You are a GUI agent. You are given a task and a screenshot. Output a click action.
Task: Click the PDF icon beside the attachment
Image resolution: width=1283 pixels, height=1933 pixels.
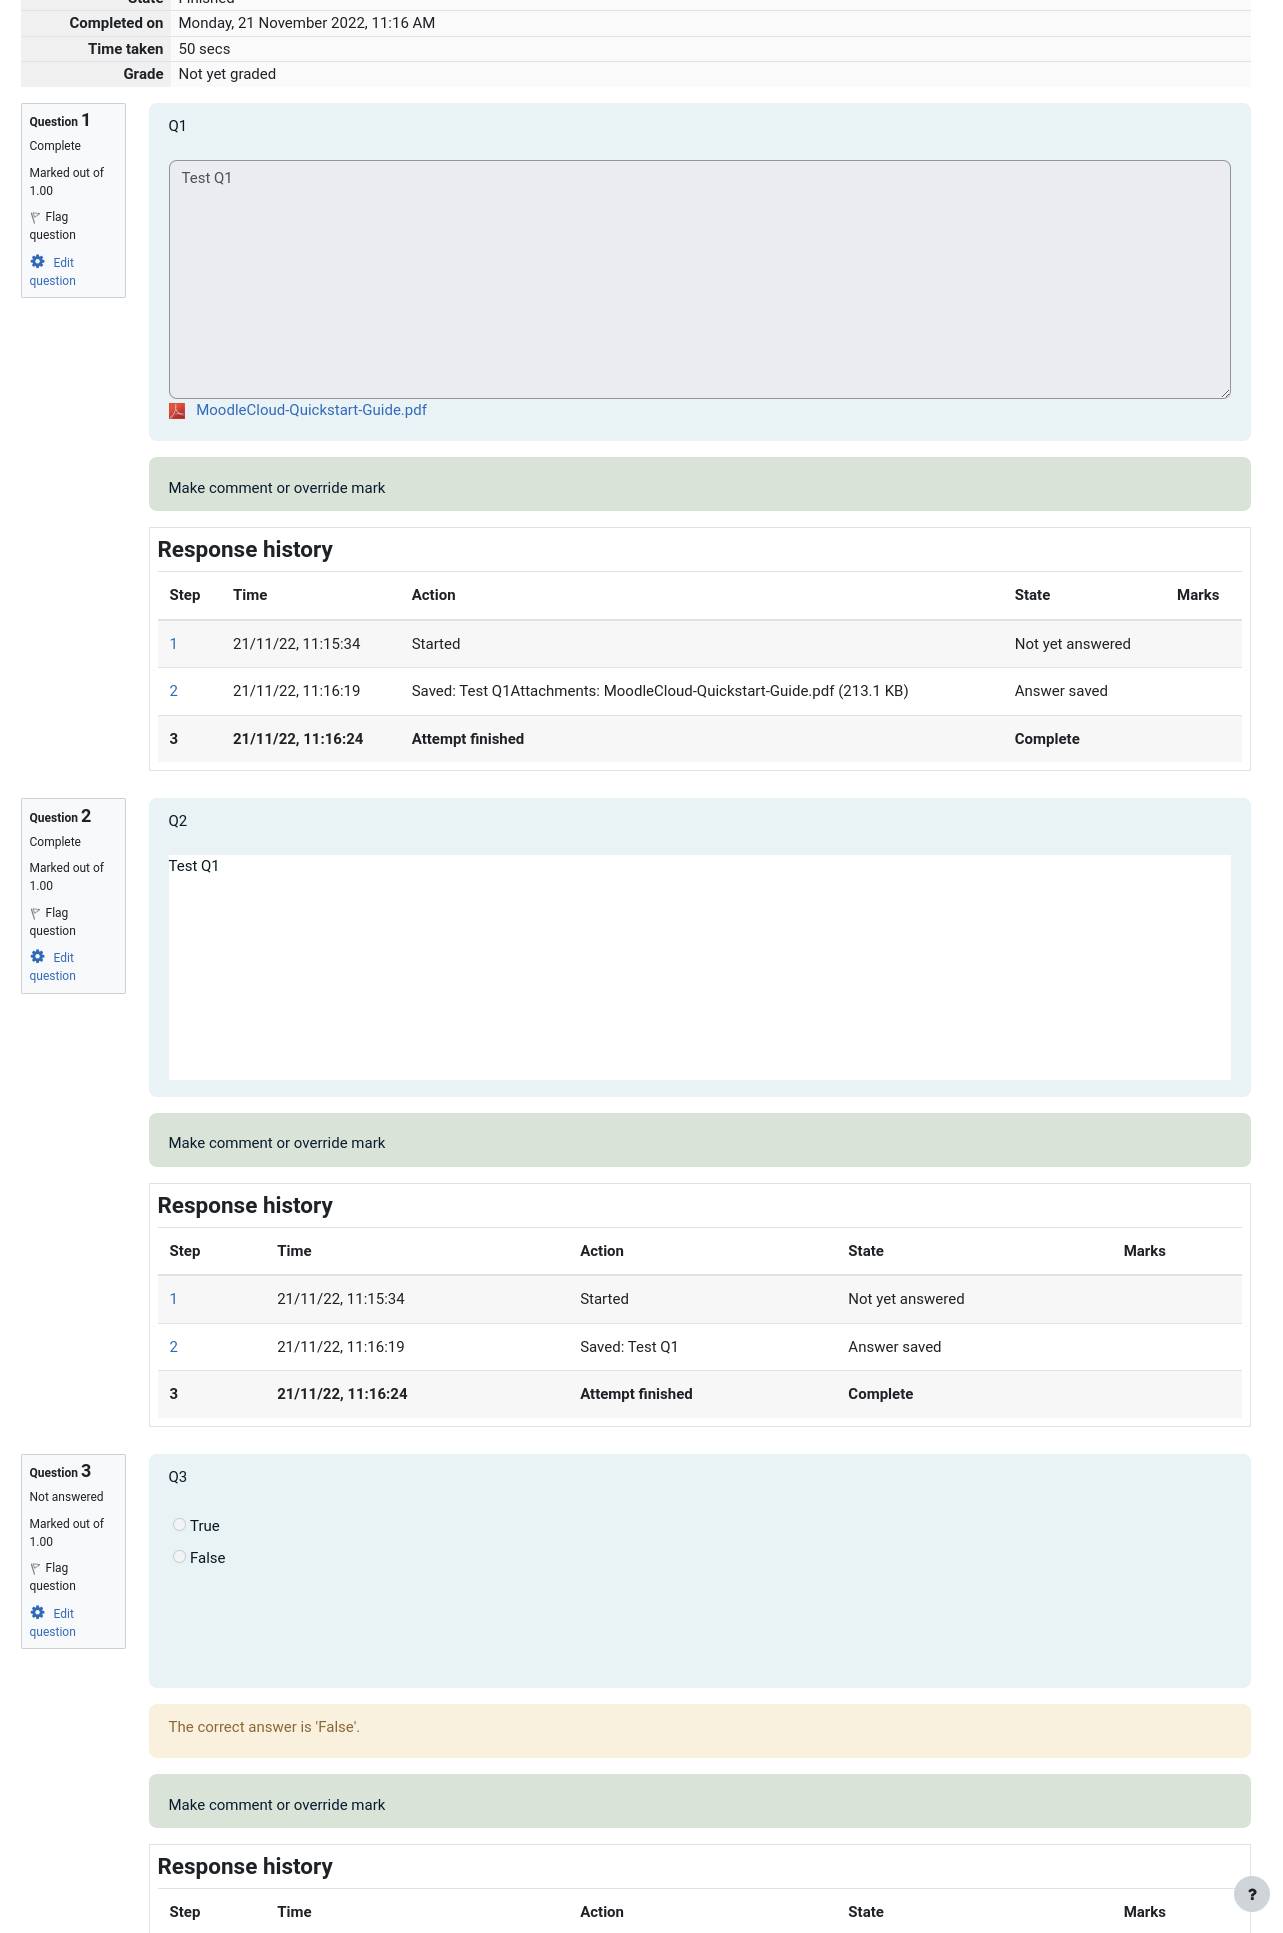pyautogui.click(x=177, y=410)
